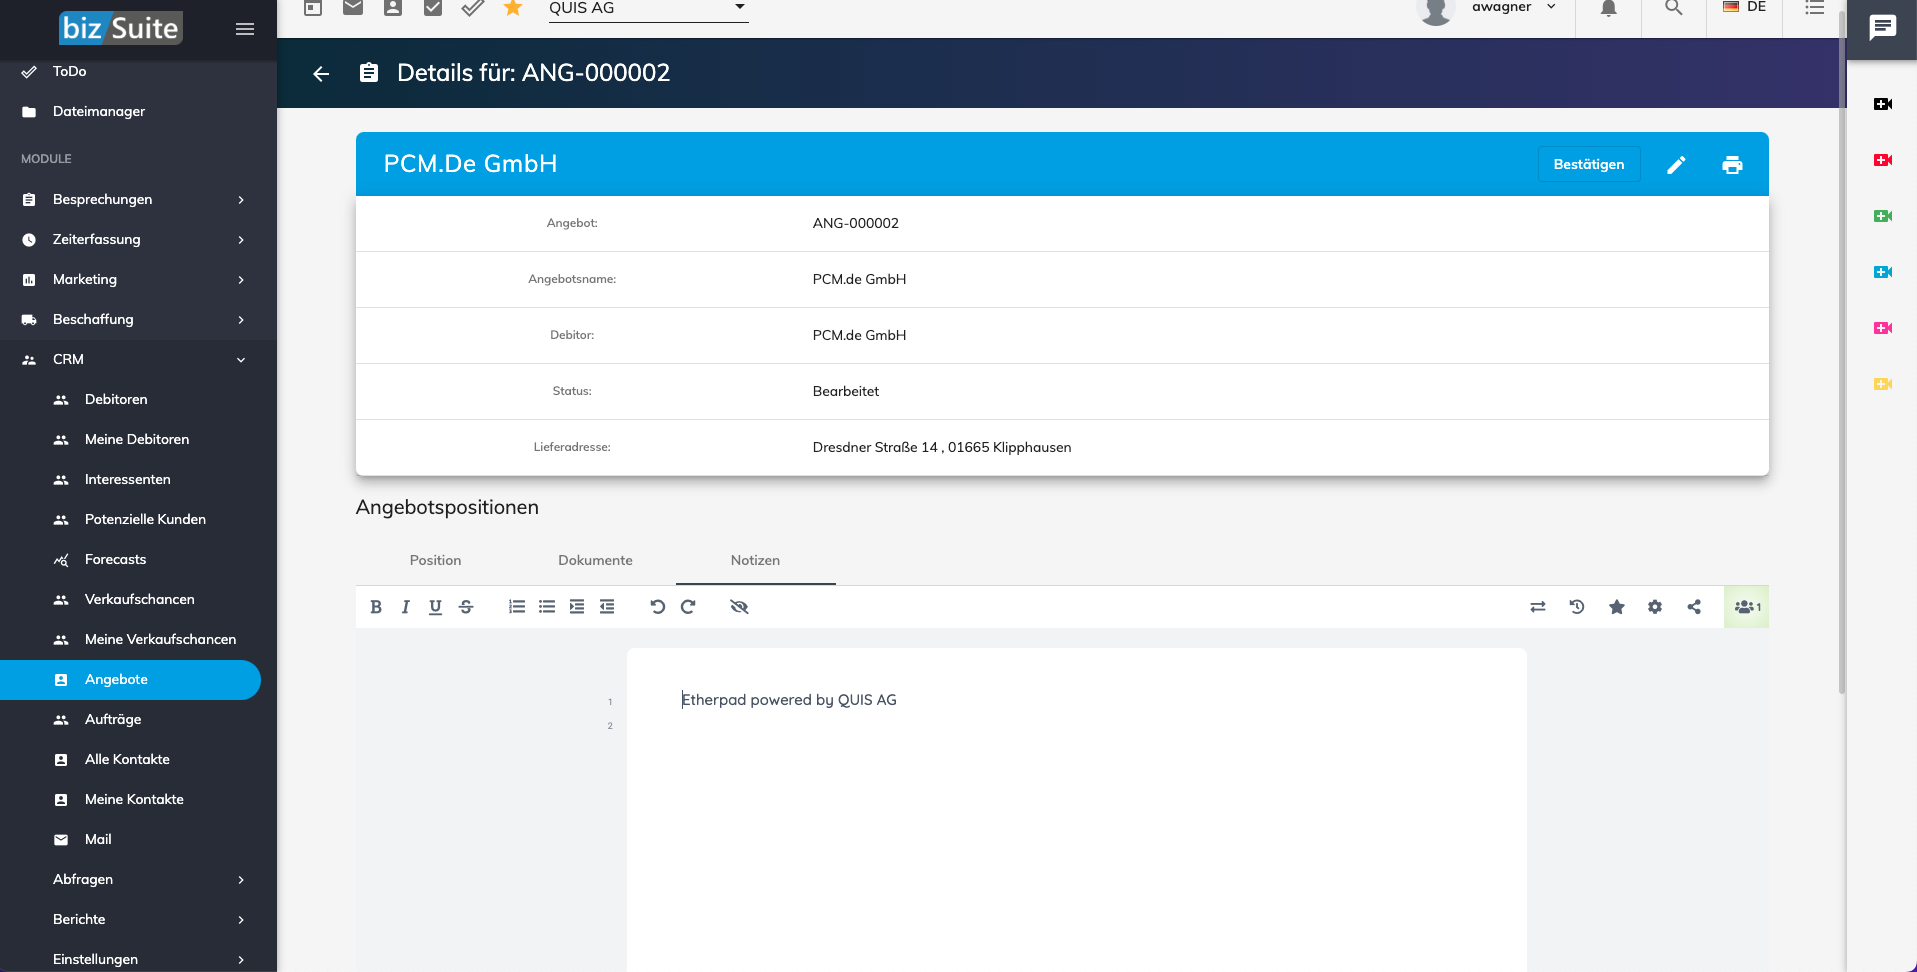Screen dimensions: 1917x972
Task: Open the pad timeslider history
Action: click(1577, 607)
